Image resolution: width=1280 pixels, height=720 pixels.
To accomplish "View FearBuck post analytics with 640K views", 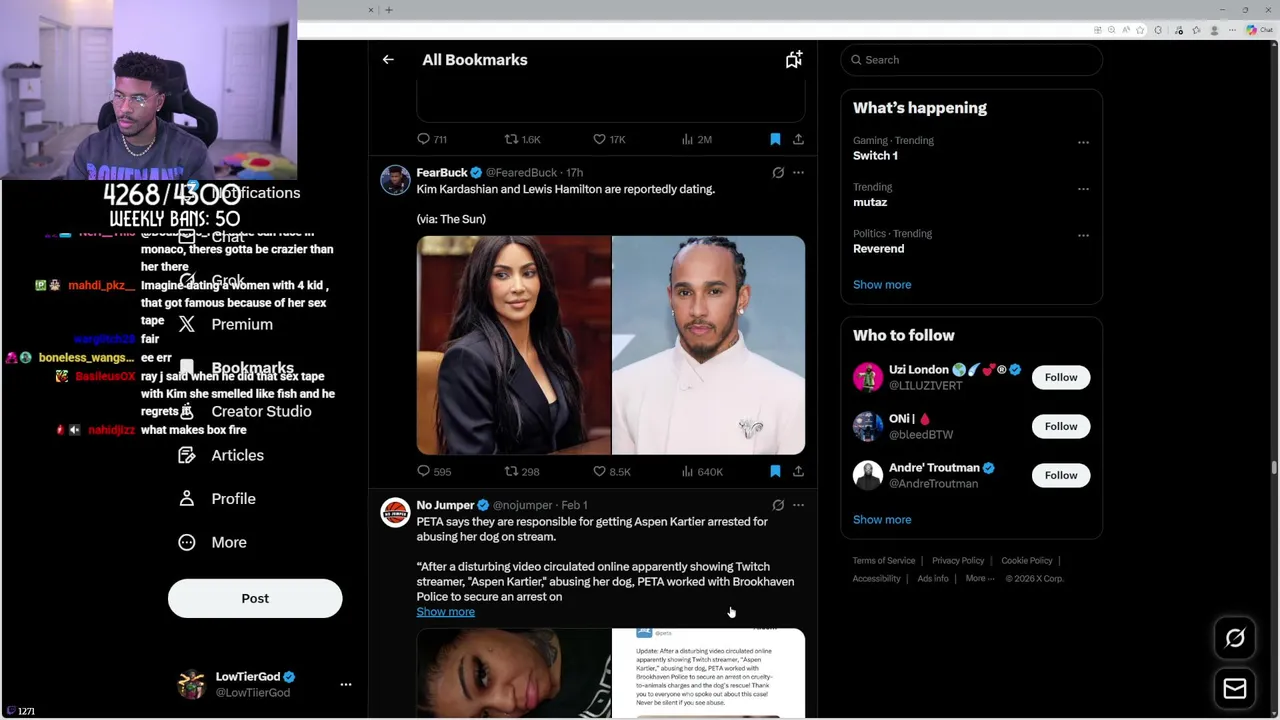I will pyautogui.click(x=702, y=471).
